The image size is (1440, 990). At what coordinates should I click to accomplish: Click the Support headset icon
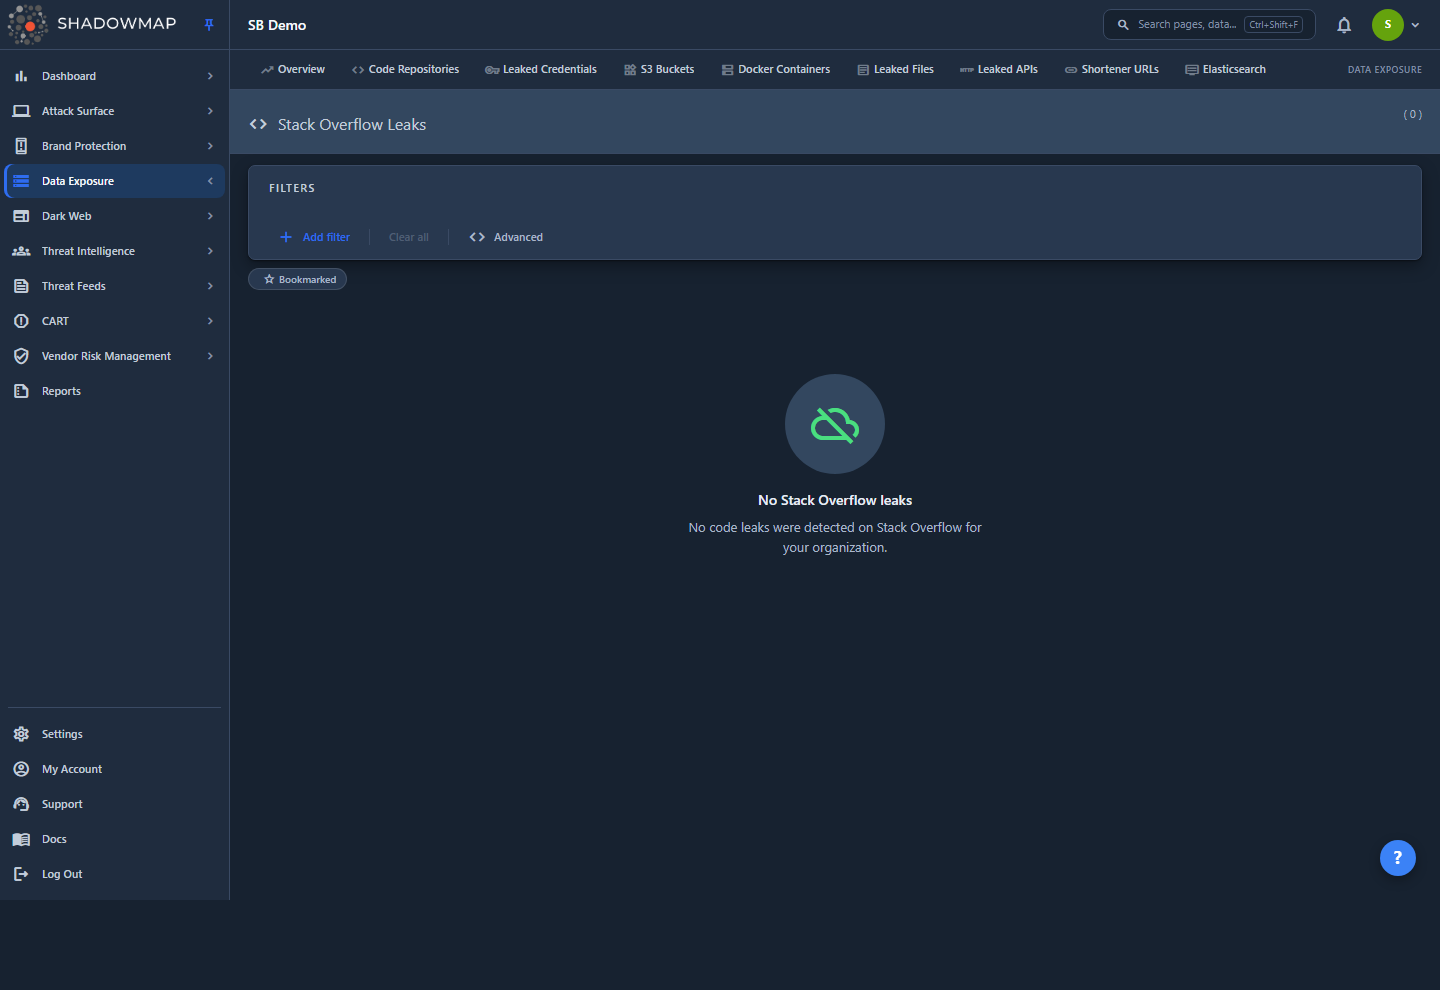coord(21,804)
